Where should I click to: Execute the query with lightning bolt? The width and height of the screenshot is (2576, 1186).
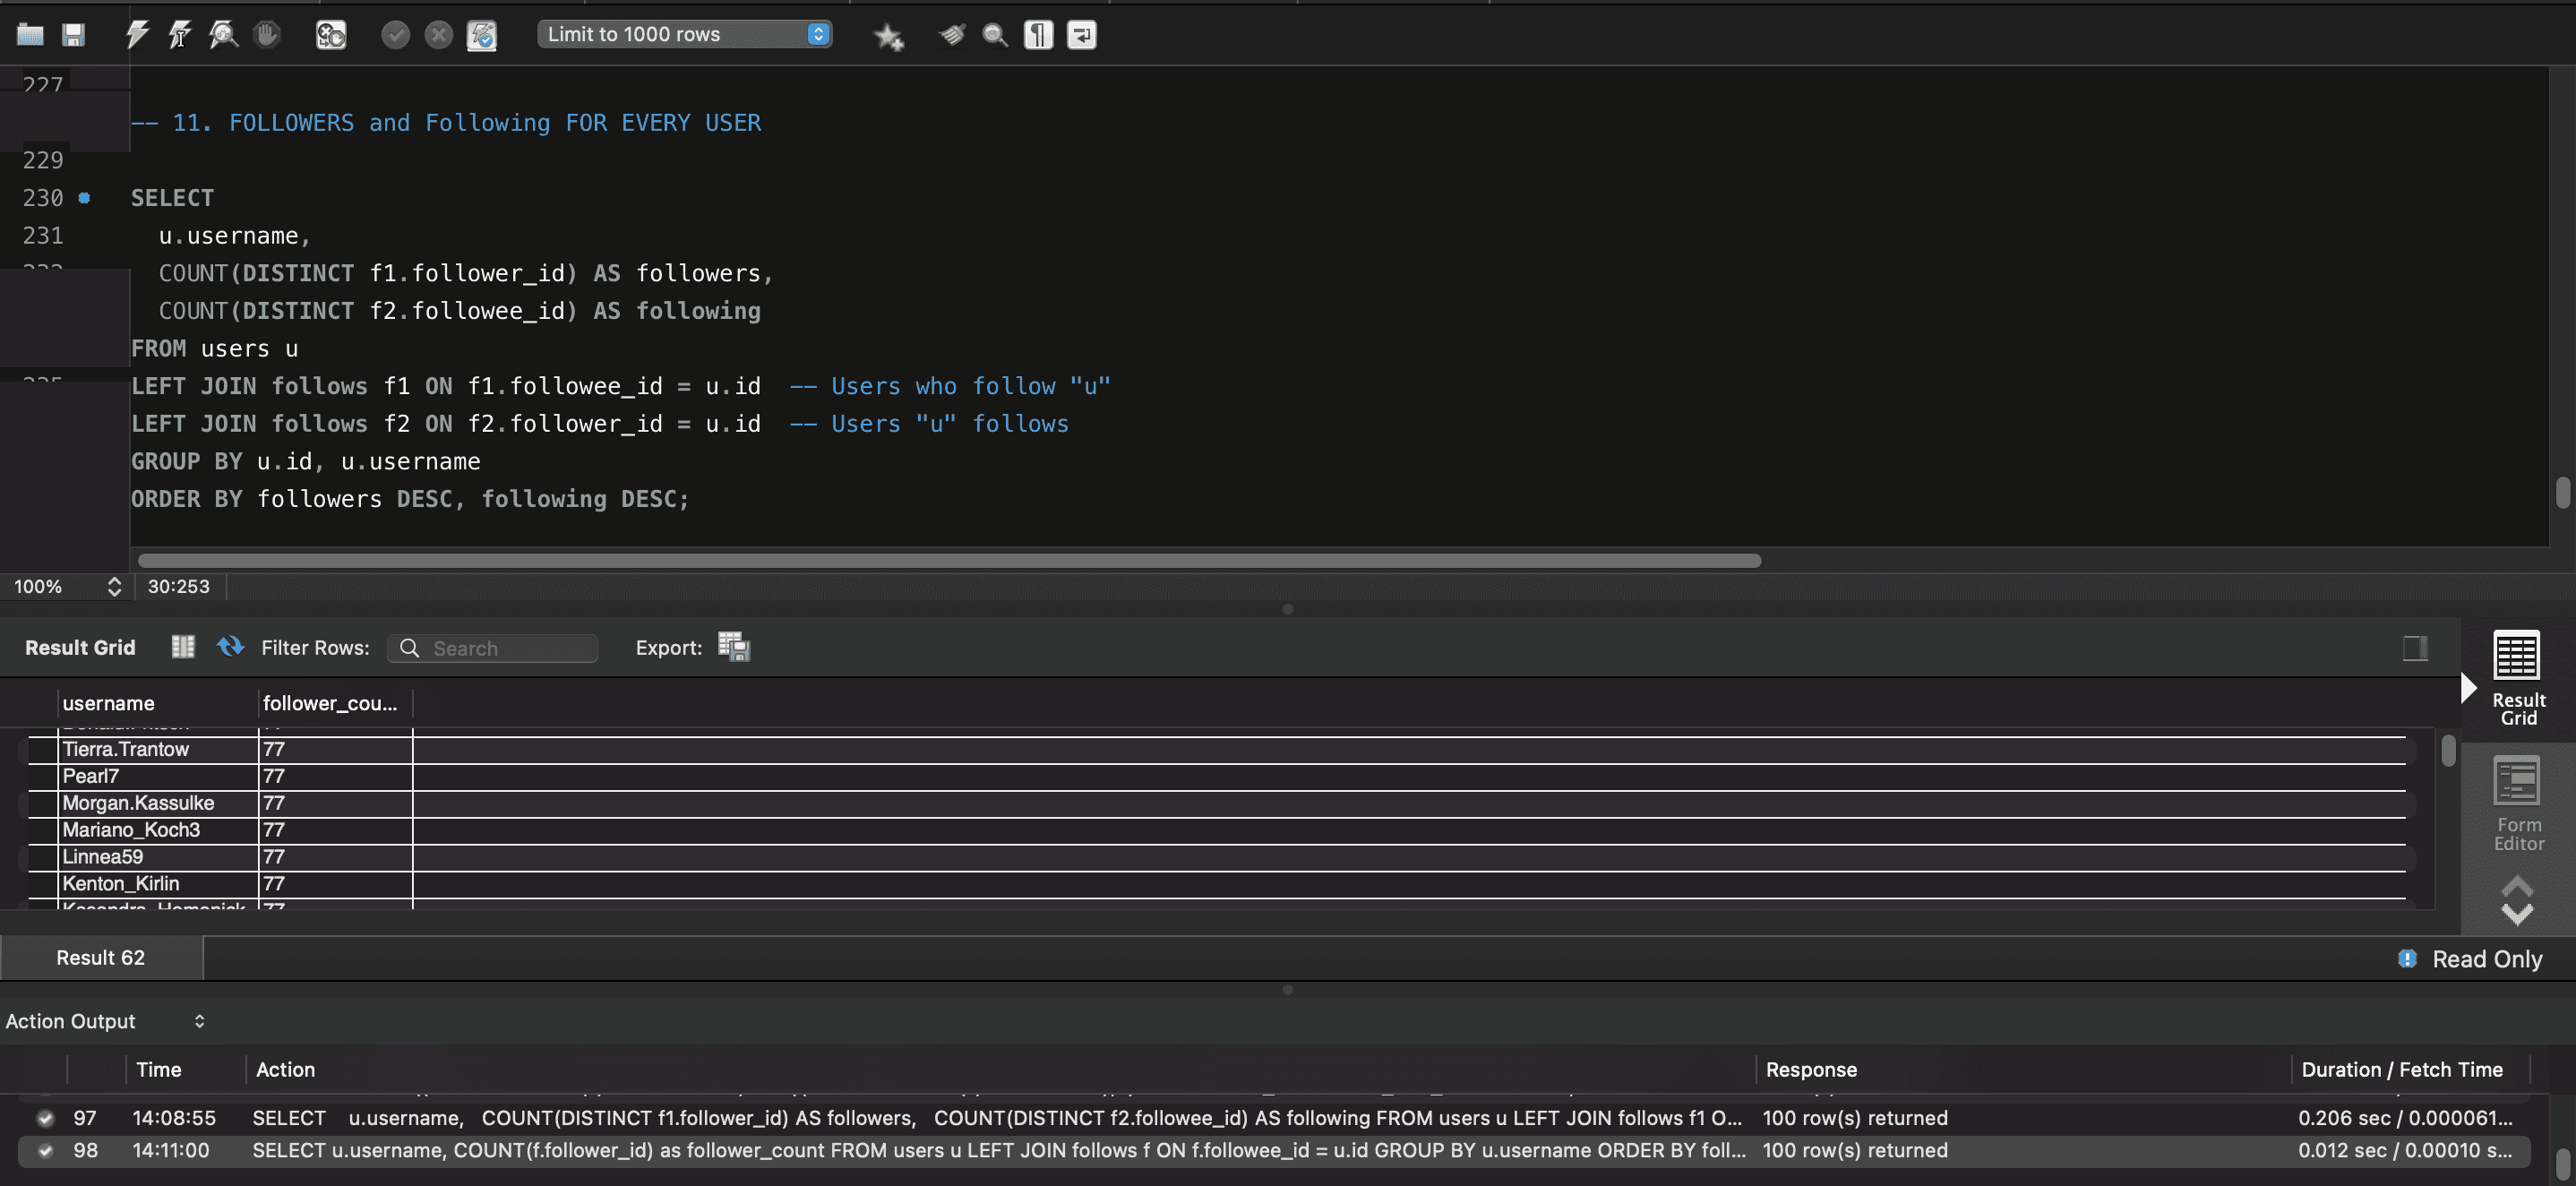coord(137,35)
